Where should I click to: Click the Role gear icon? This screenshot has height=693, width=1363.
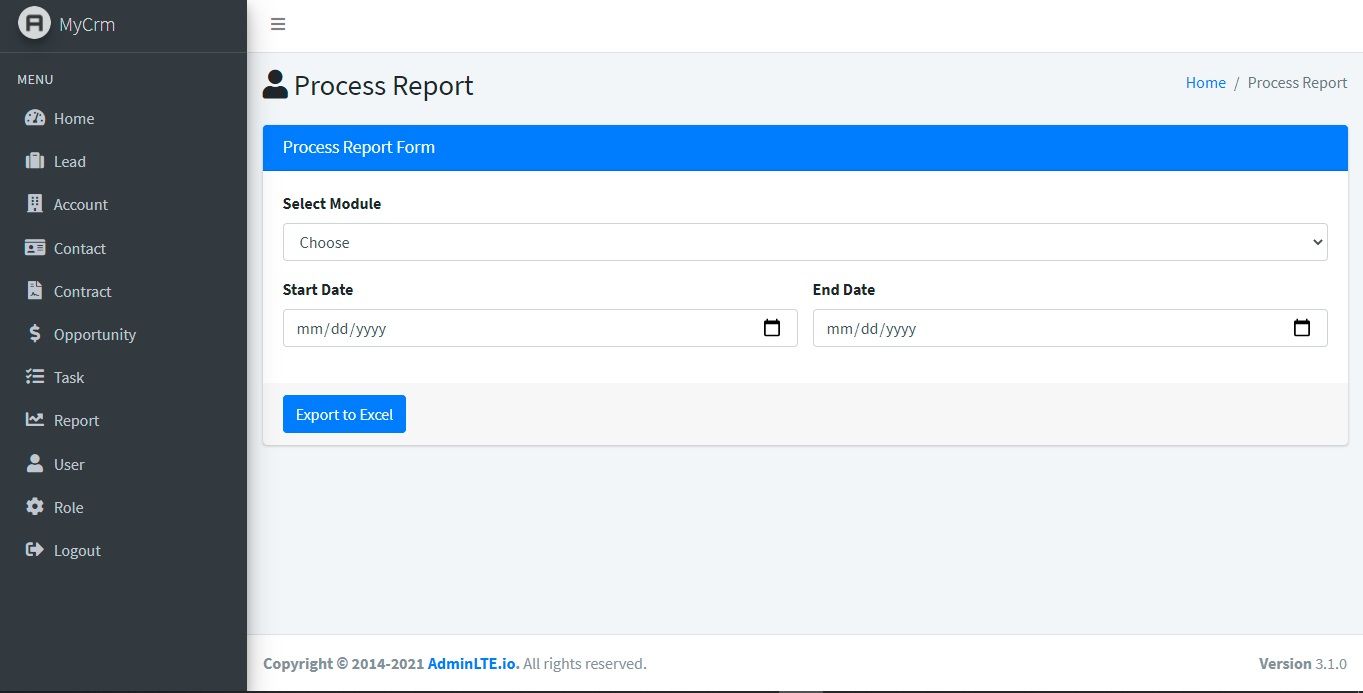35,507
